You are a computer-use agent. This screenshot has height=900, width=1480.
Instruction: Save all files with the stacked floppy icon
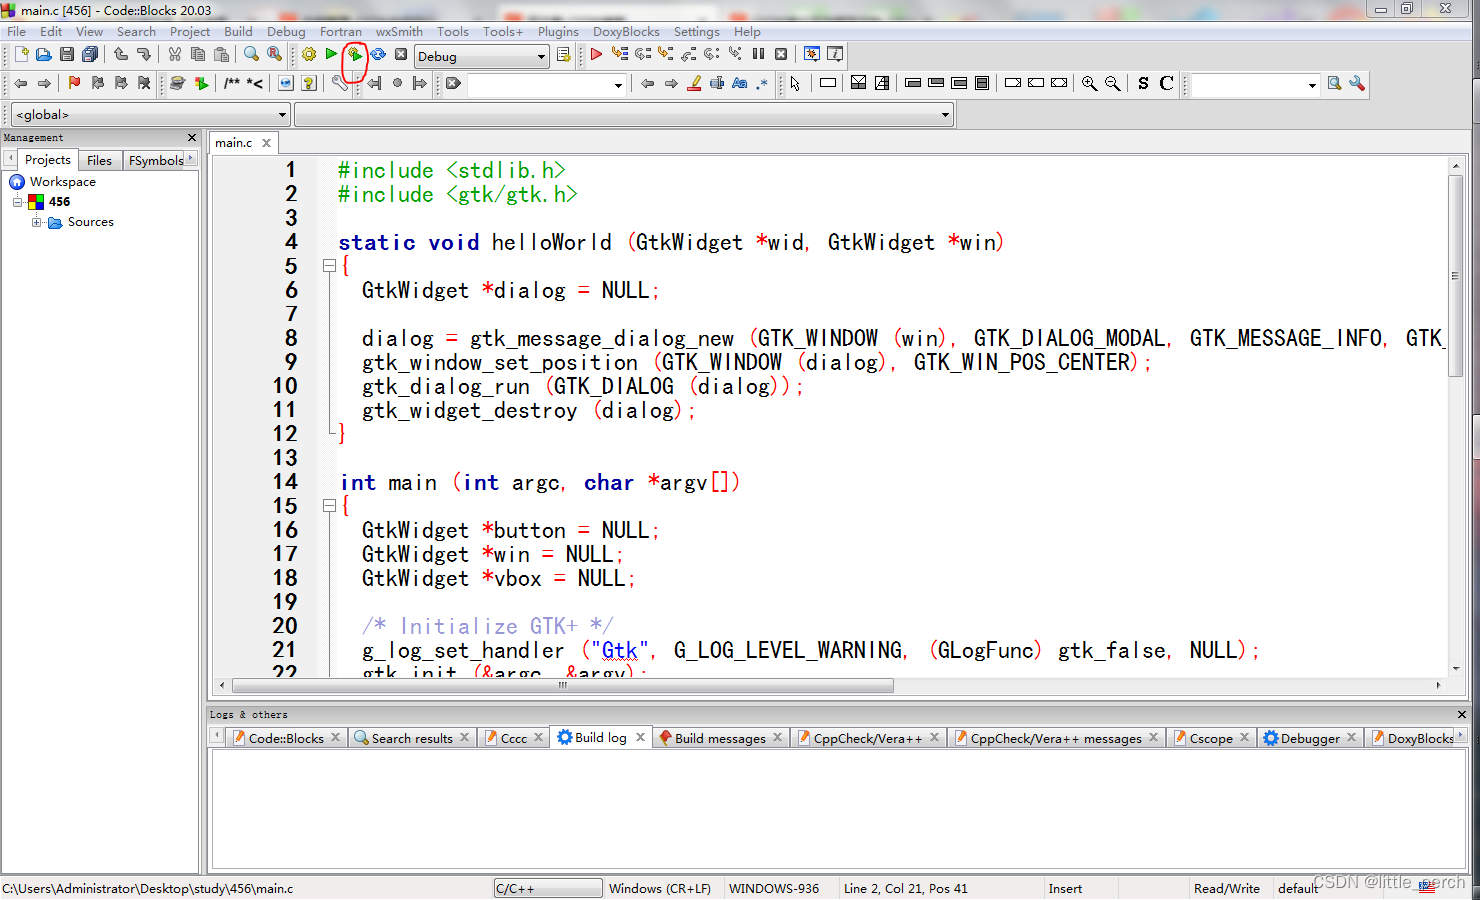coord(90,55)
